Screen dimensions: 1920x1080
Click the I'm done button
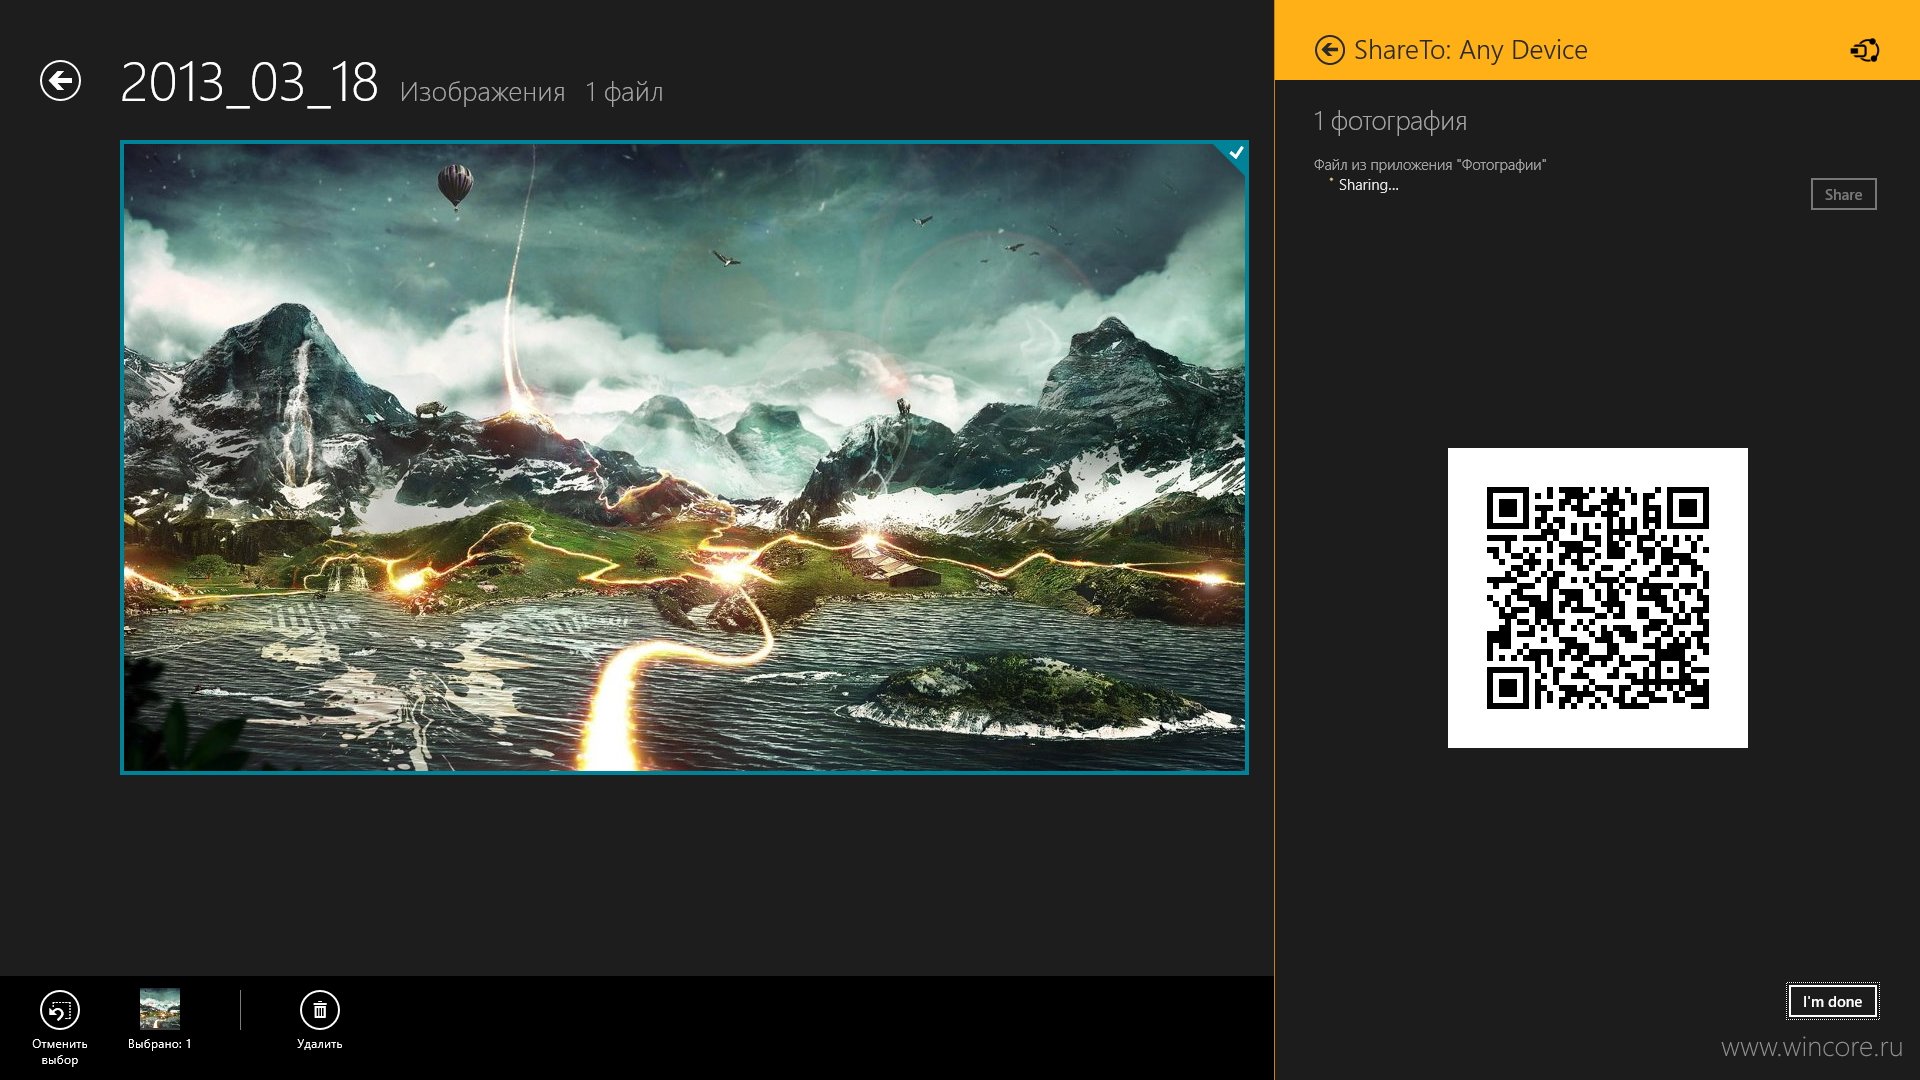[1832, 1001]
